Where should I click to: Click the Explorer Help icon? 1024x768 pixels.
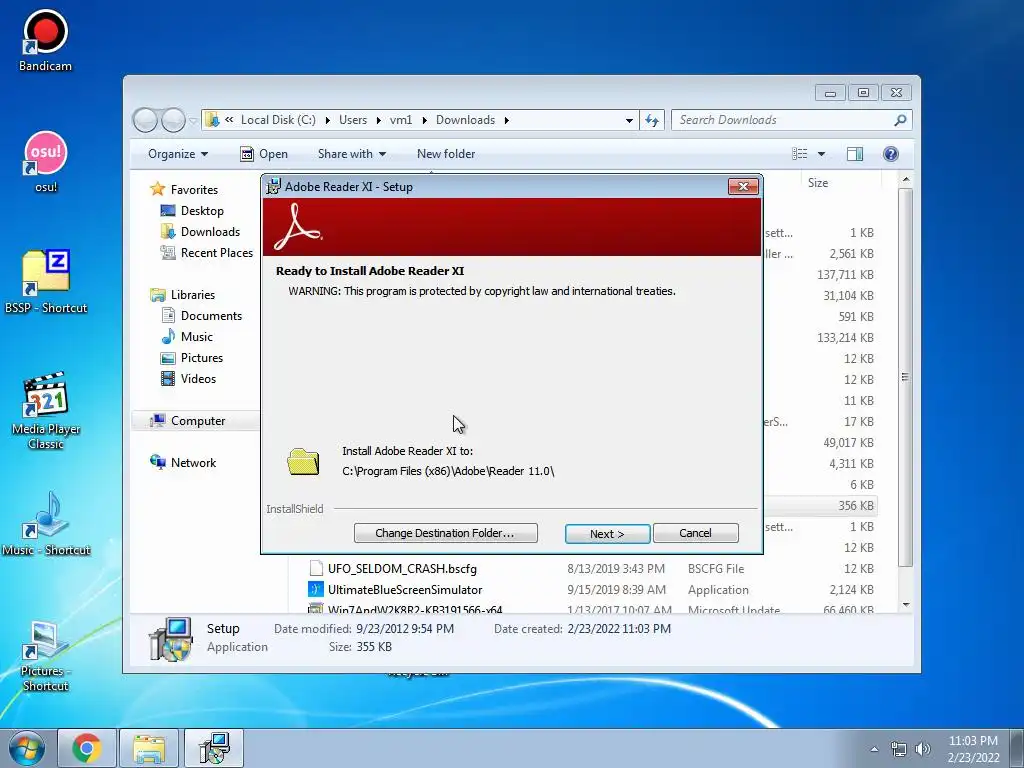click(x=891, y=154)
